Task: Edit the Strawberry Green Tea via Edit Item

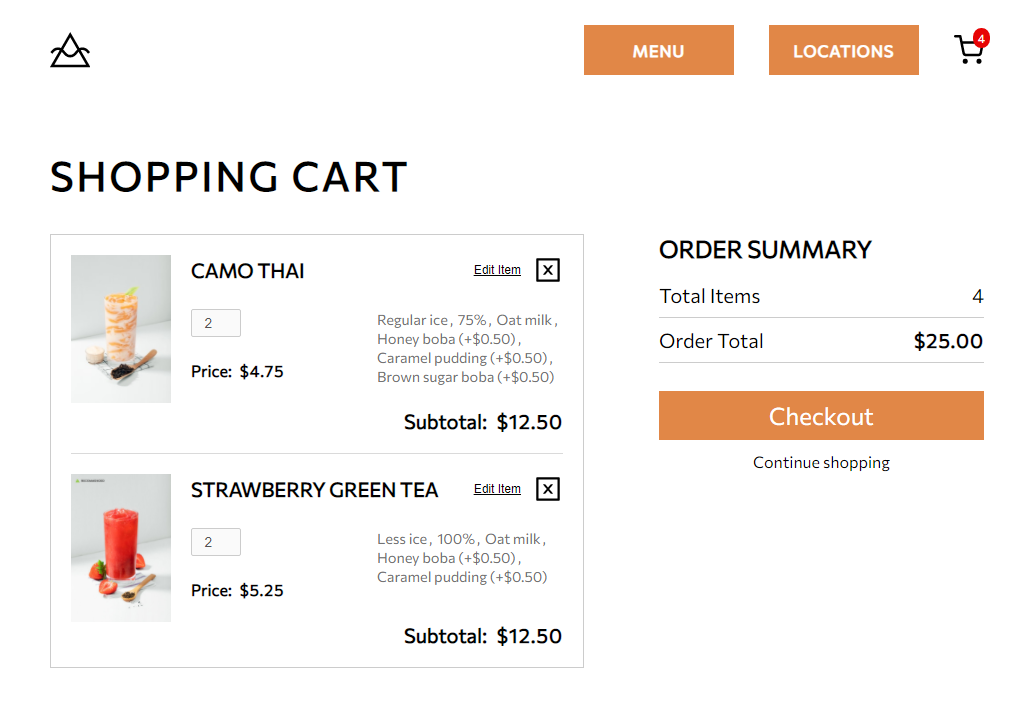Action: coord(497,488)
